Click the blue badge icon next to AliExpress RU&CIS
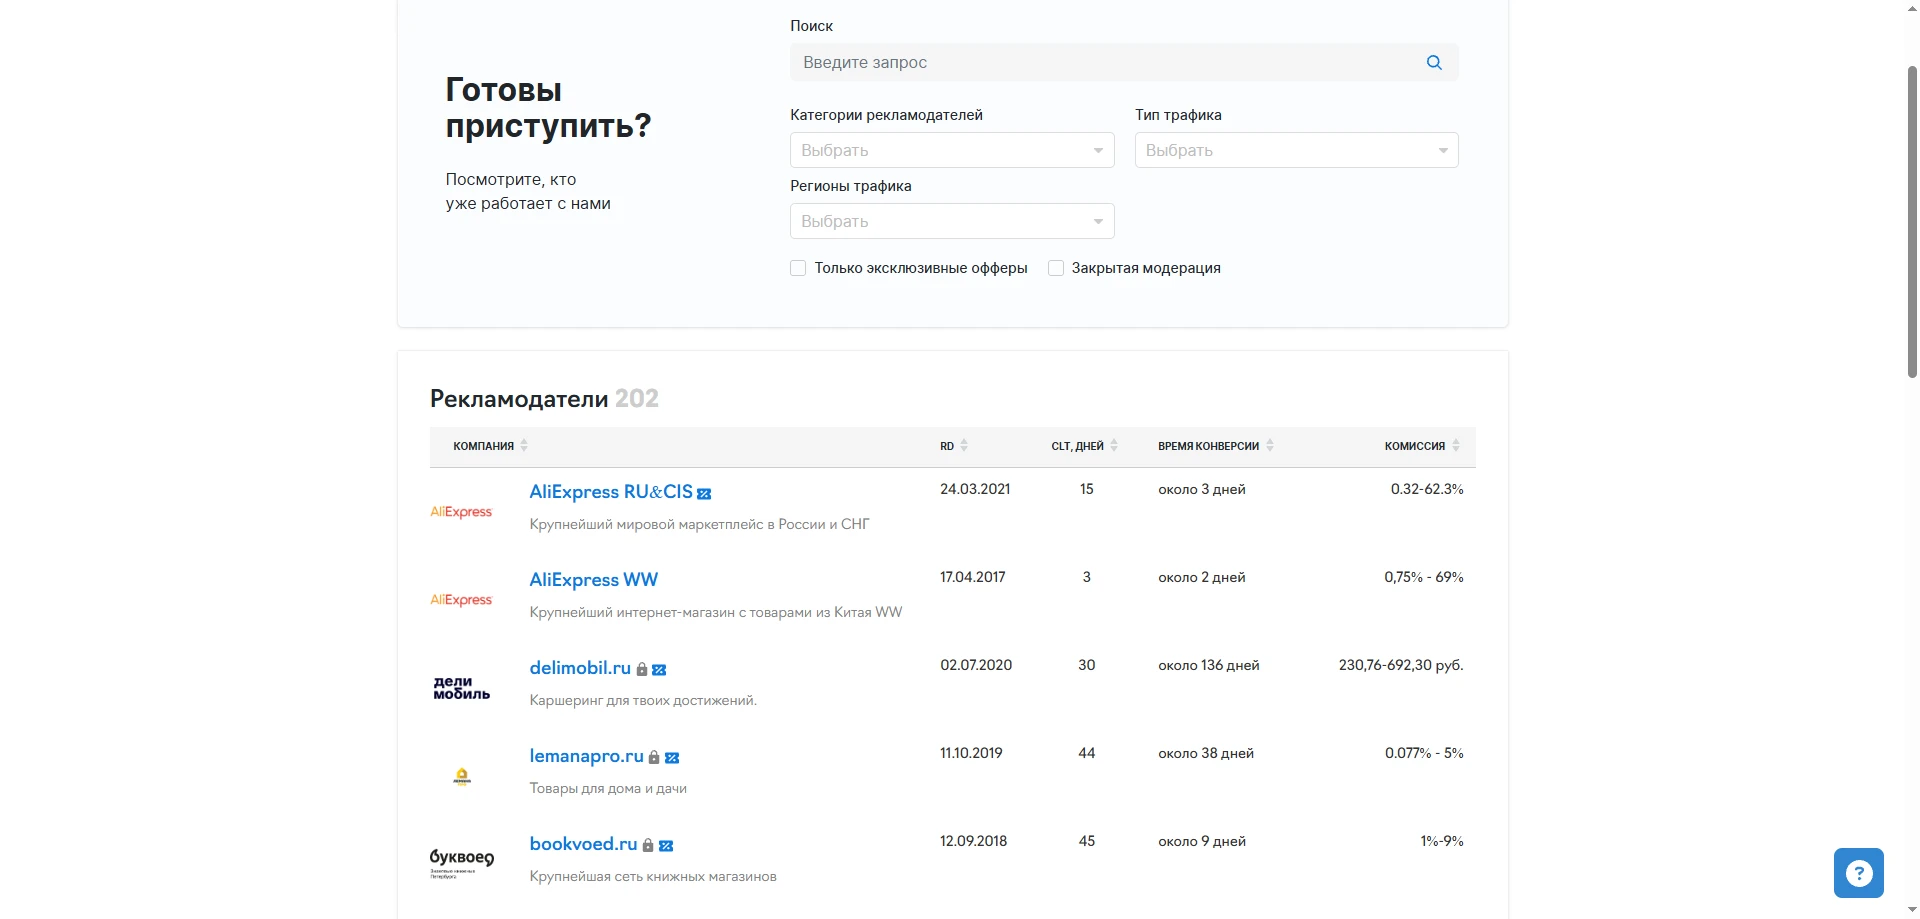The height and width of the screenshot is (919, 1920). [704, 494]
